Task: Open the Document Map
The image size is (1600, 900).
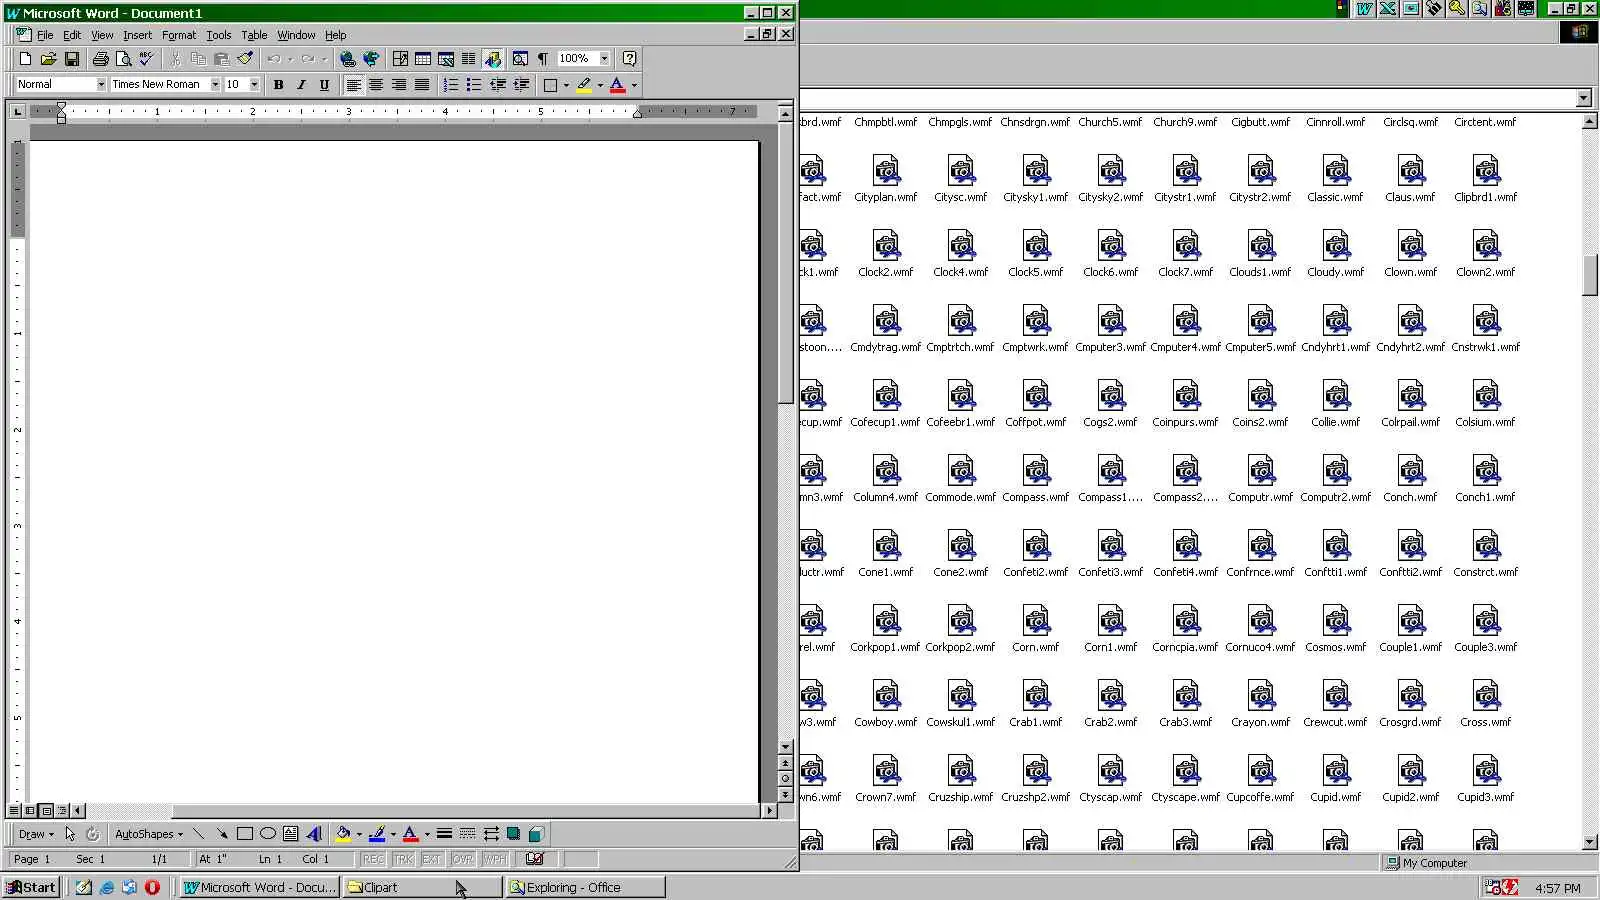Action: coord(520,59)
